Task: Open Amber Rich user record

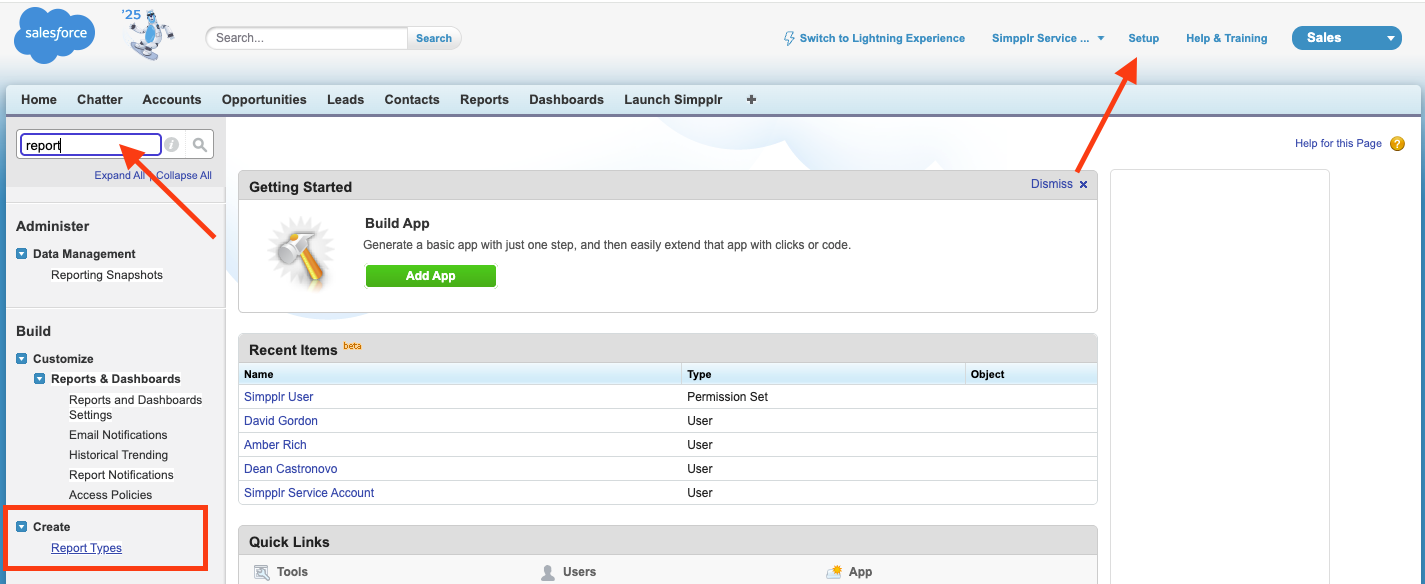Action: click(x=275, y=445)
